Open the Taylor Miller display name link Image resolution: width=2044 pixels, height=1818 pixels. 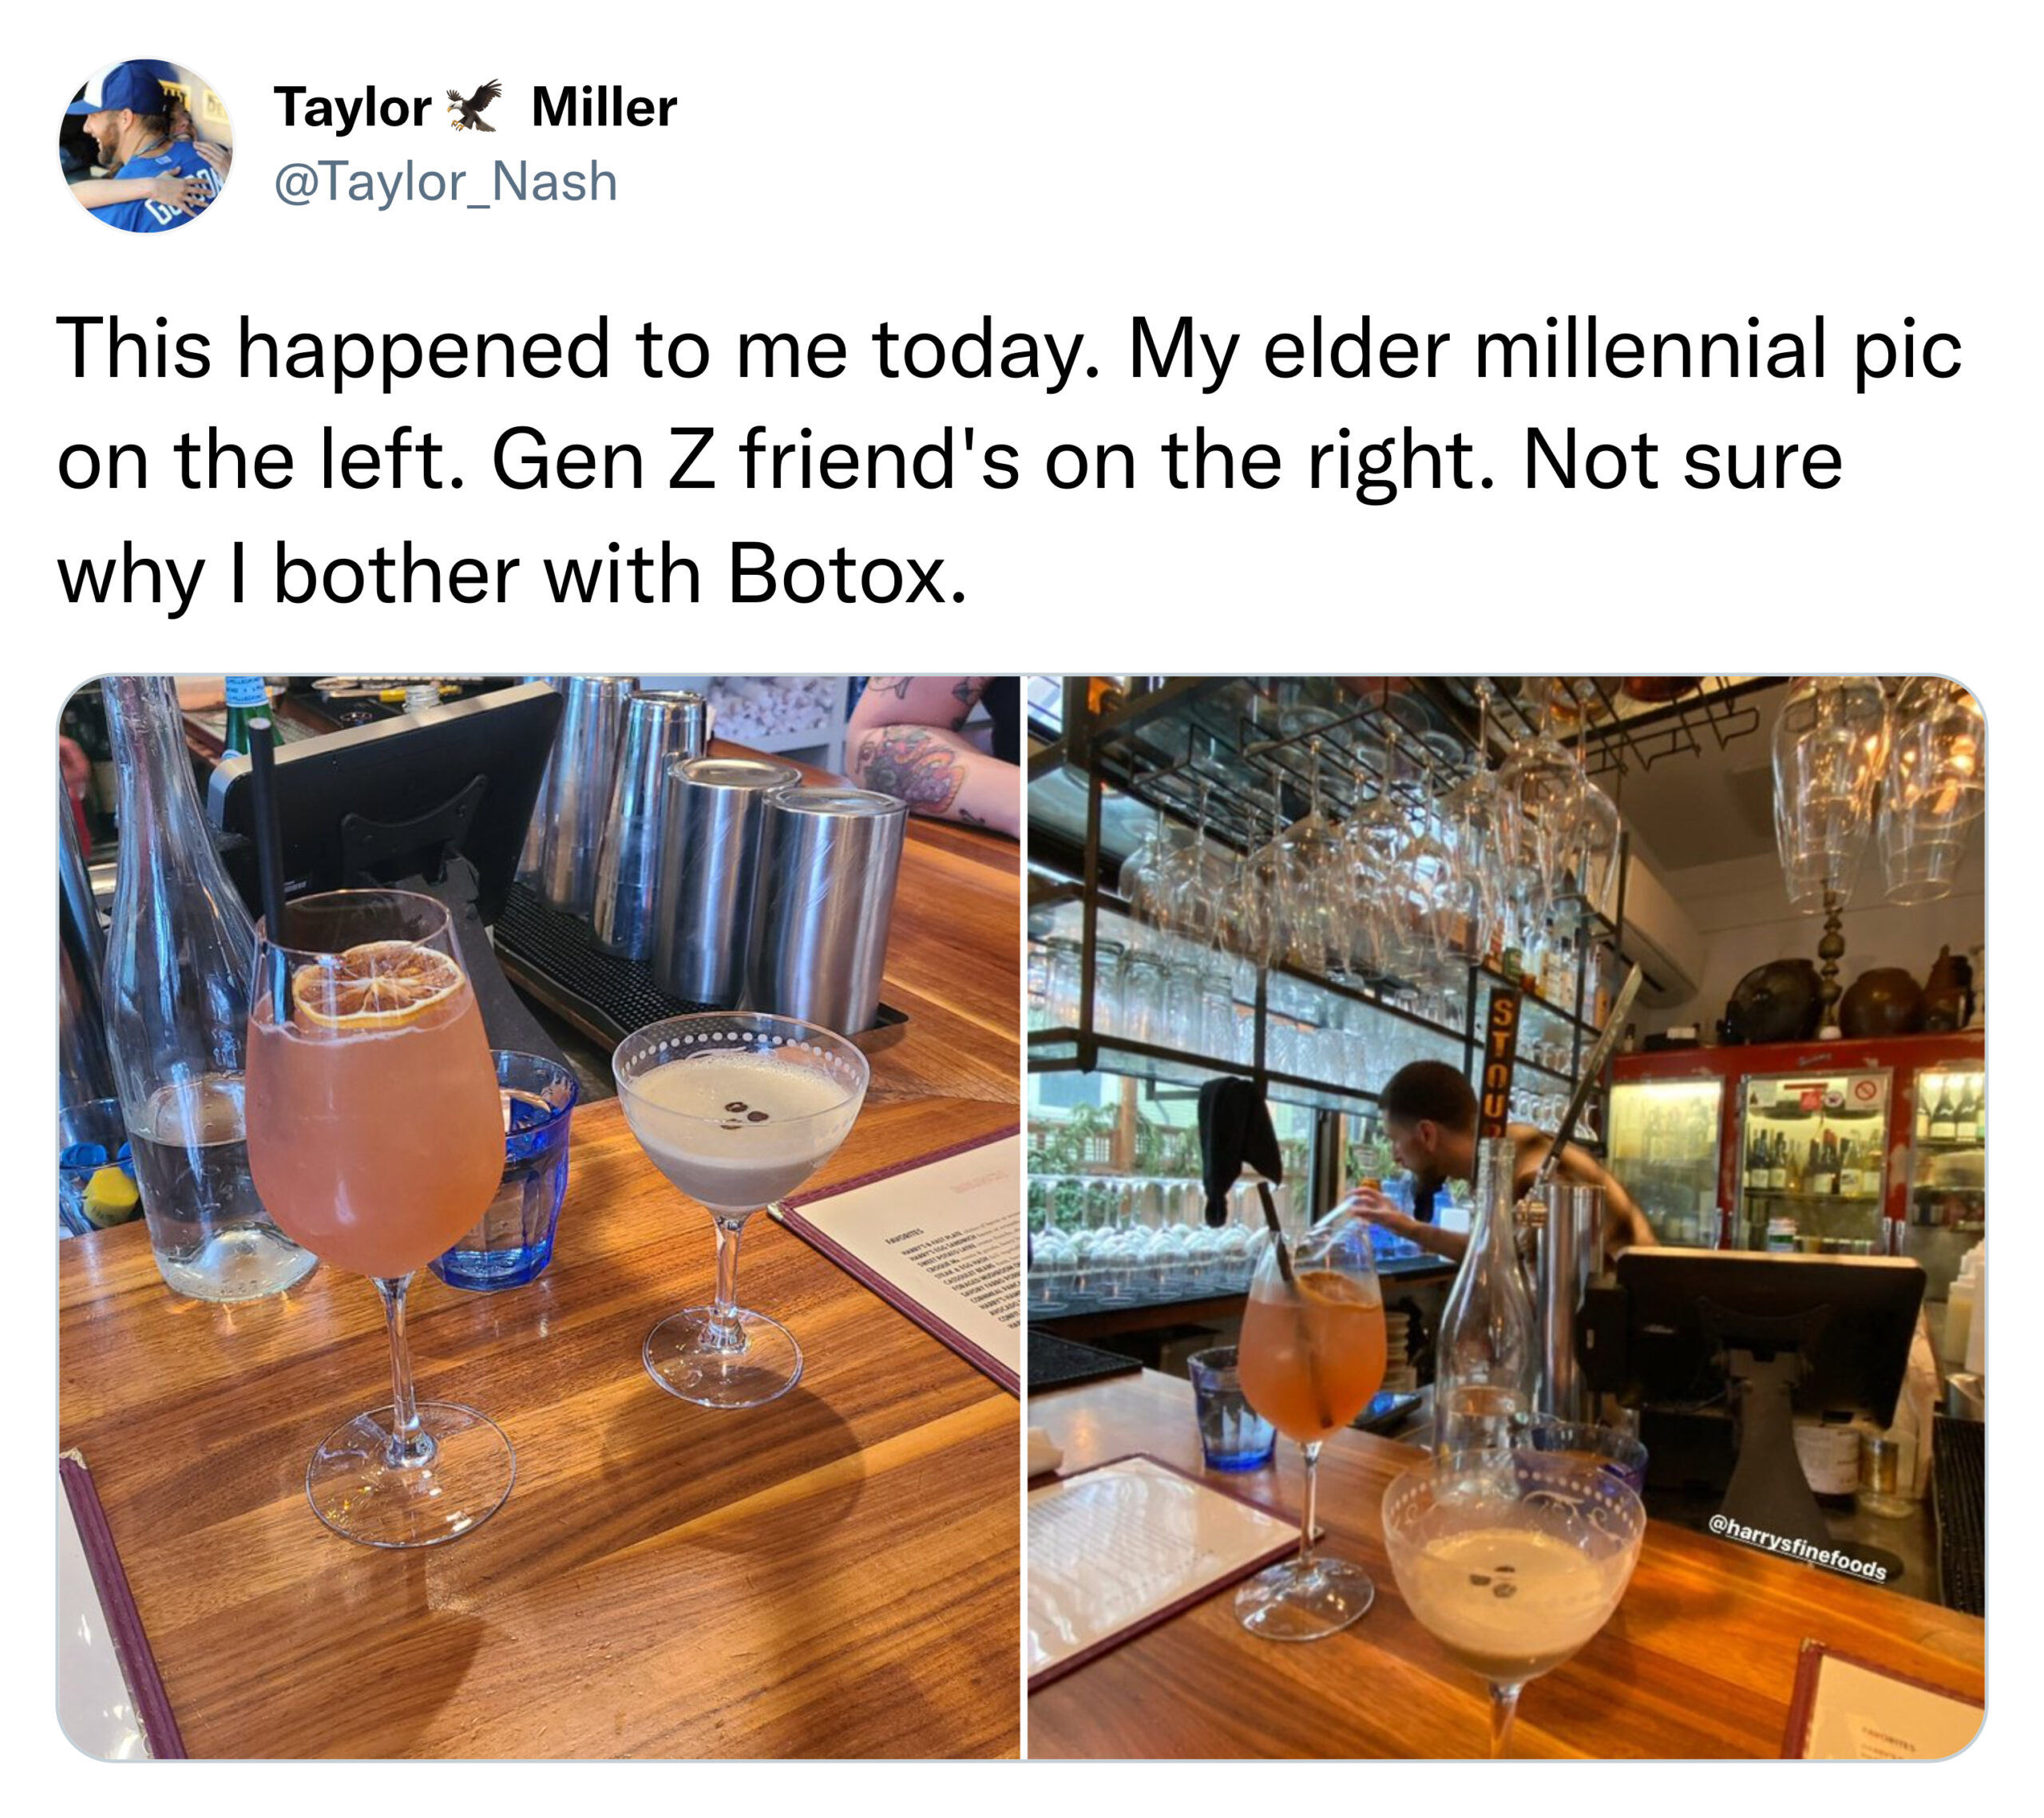click(x=475, y=107)
